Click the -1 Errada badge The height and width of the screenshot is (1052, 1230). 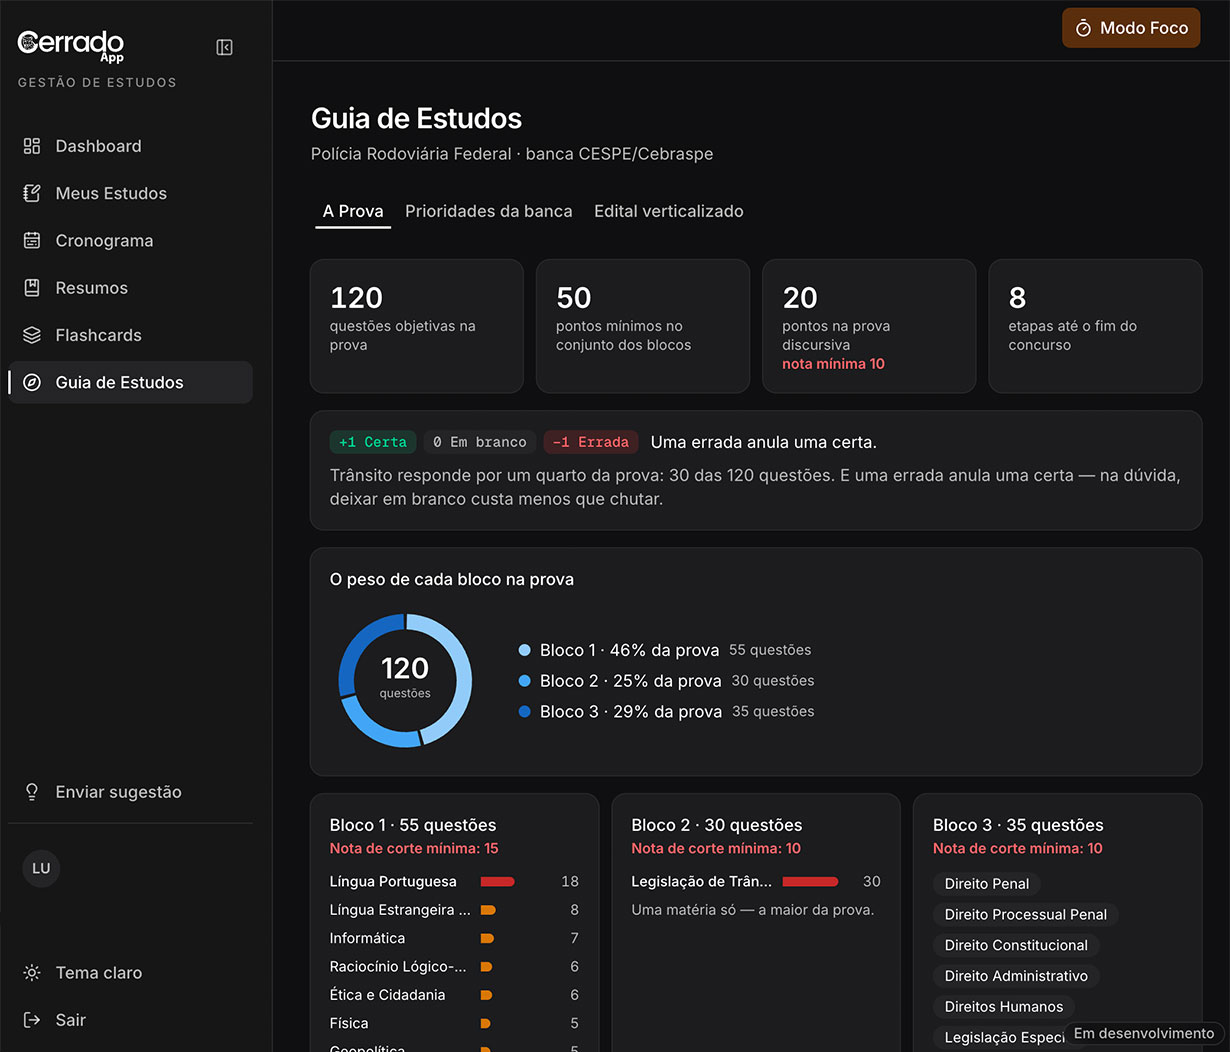tap(591, 442)
